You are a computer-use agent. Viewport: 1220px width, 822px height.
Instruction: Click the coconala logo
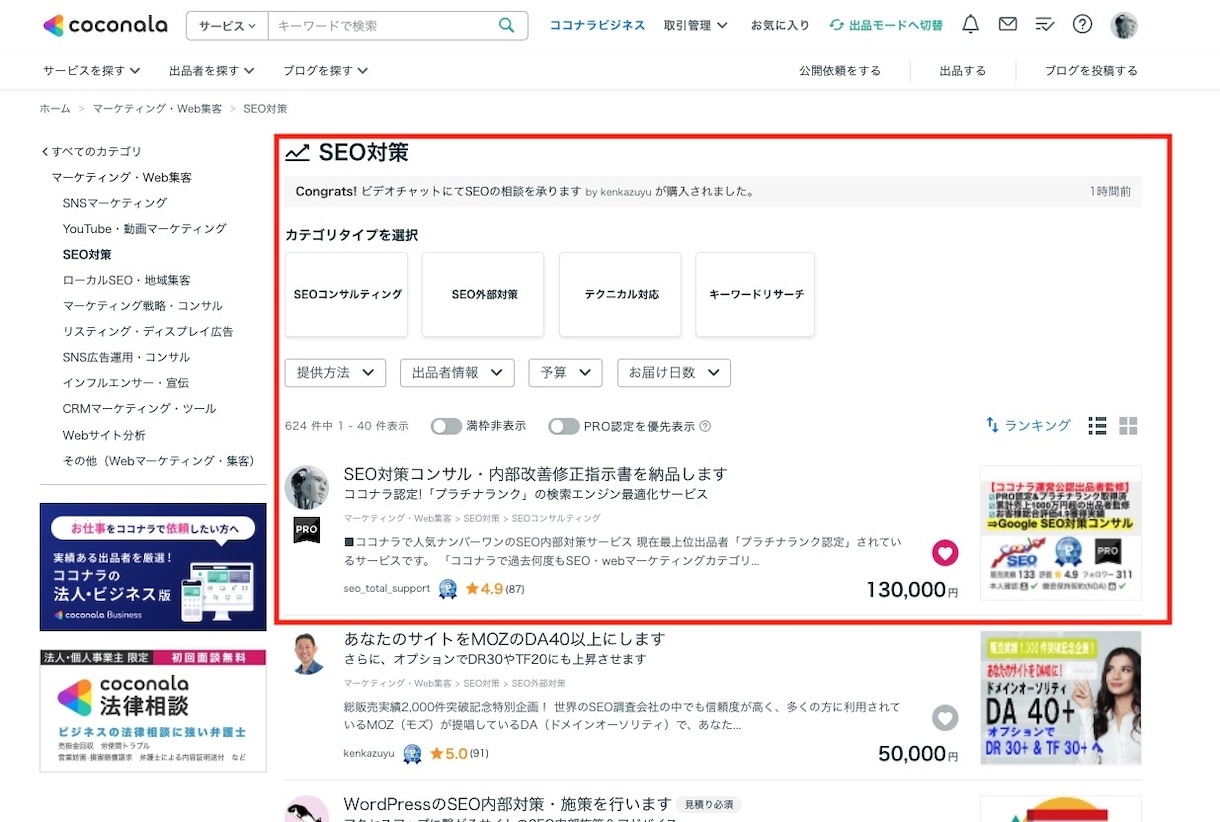click(x=106, y=25)
